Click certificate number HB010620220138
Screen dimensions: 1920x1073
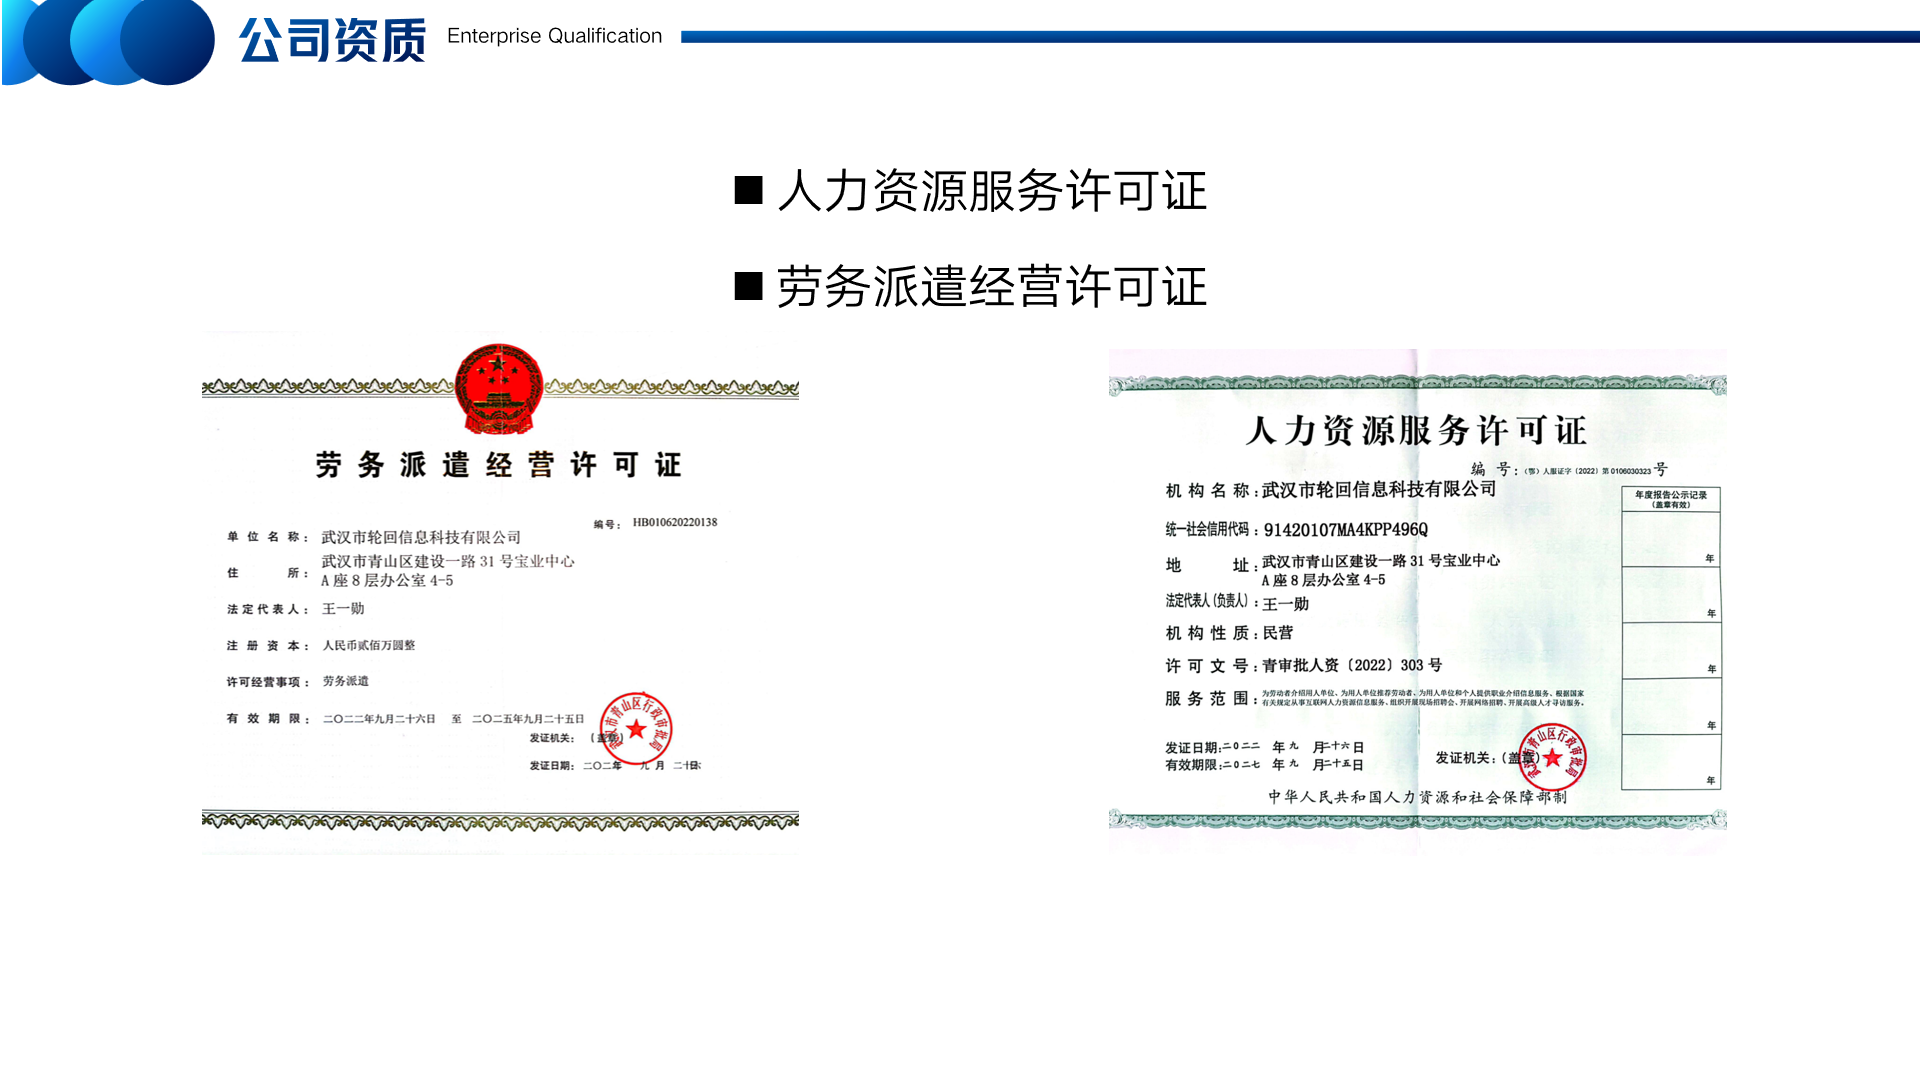point(674,522)
